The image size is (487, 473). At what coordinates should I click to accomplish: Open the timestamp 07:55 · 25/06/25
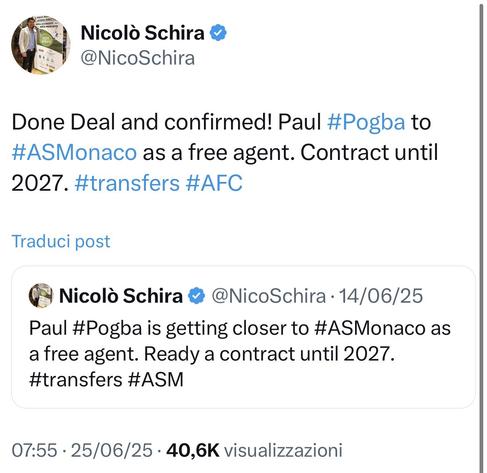pyautogui.click(x=82, y=450)
